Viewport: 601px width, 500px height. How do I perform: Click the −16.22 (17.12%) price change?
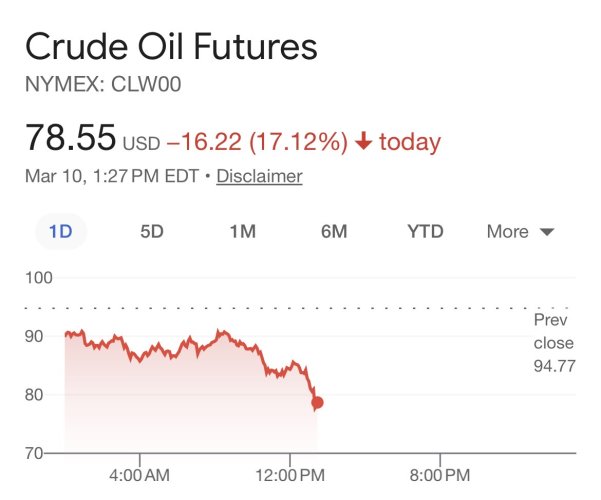[256, 142]
